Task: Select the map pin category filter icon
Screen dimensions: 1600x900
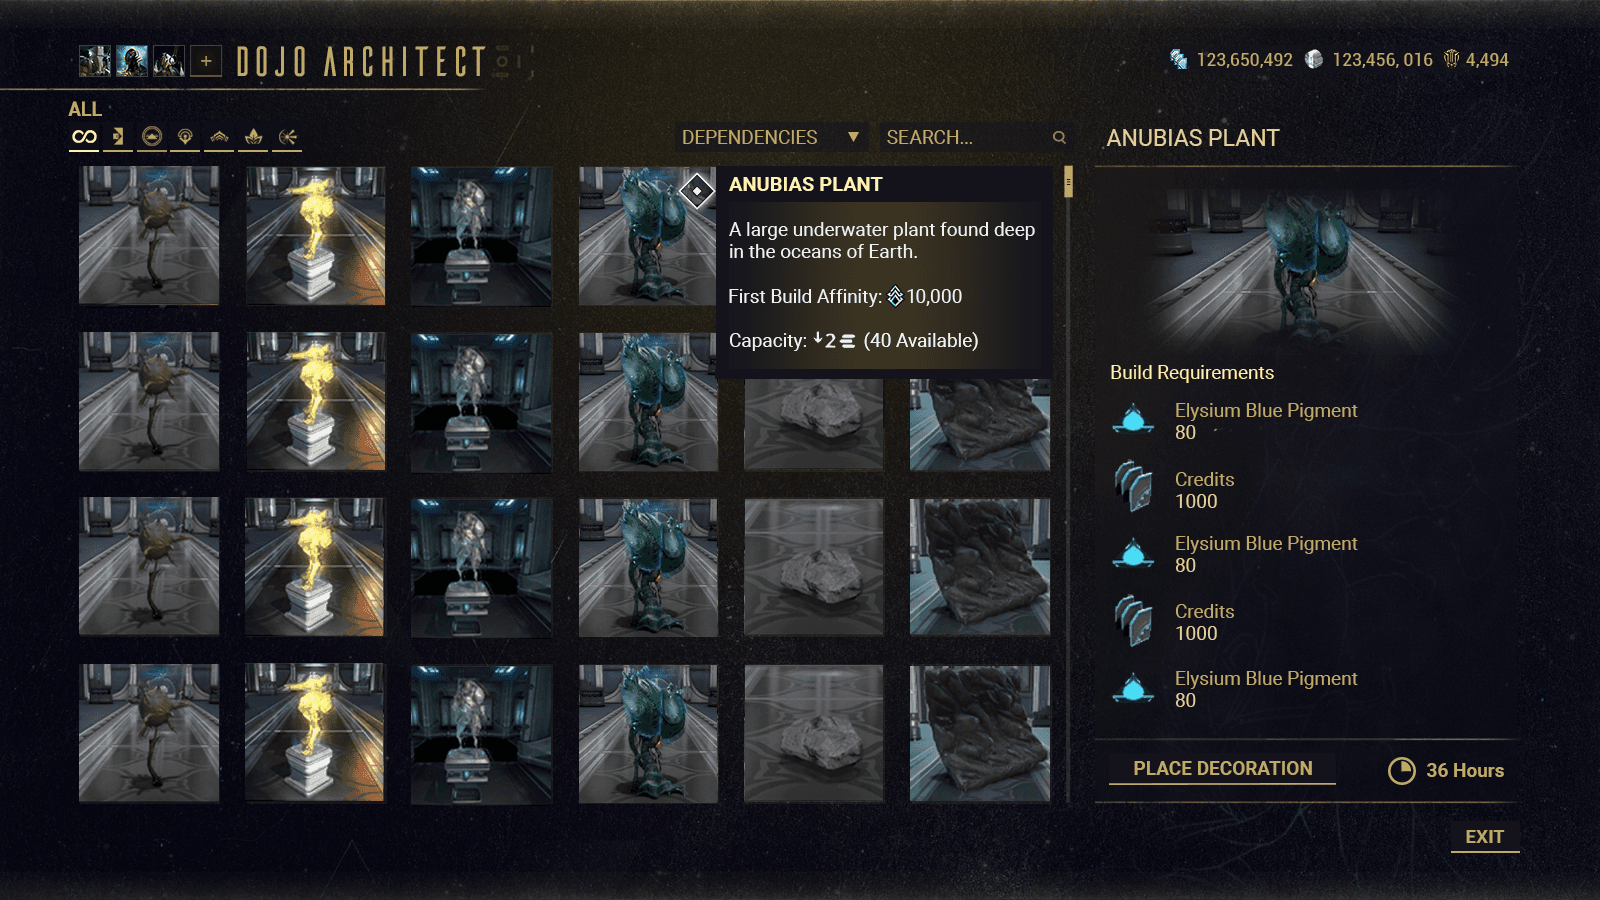Action: [x=185, y=137]
